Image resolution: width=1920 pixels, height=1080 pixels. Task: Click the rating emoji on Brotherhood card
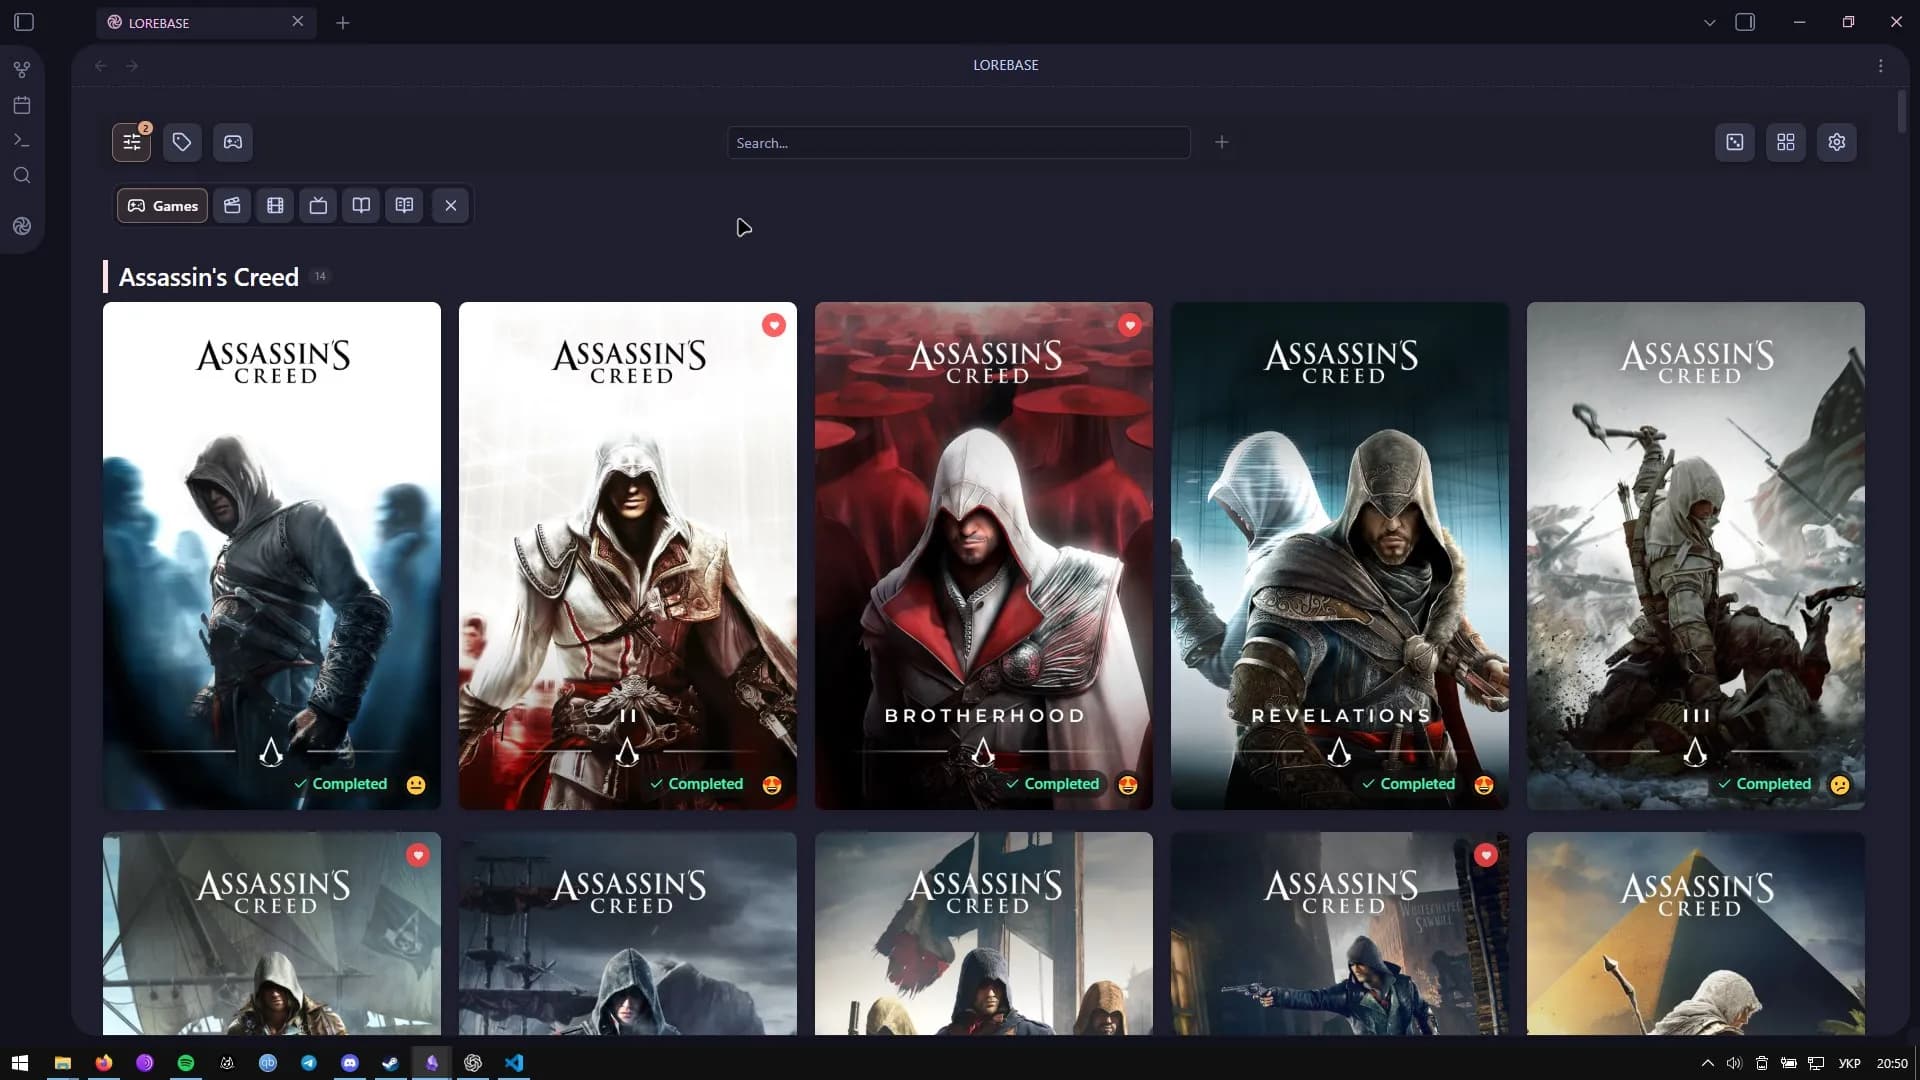pos(1128,785)
